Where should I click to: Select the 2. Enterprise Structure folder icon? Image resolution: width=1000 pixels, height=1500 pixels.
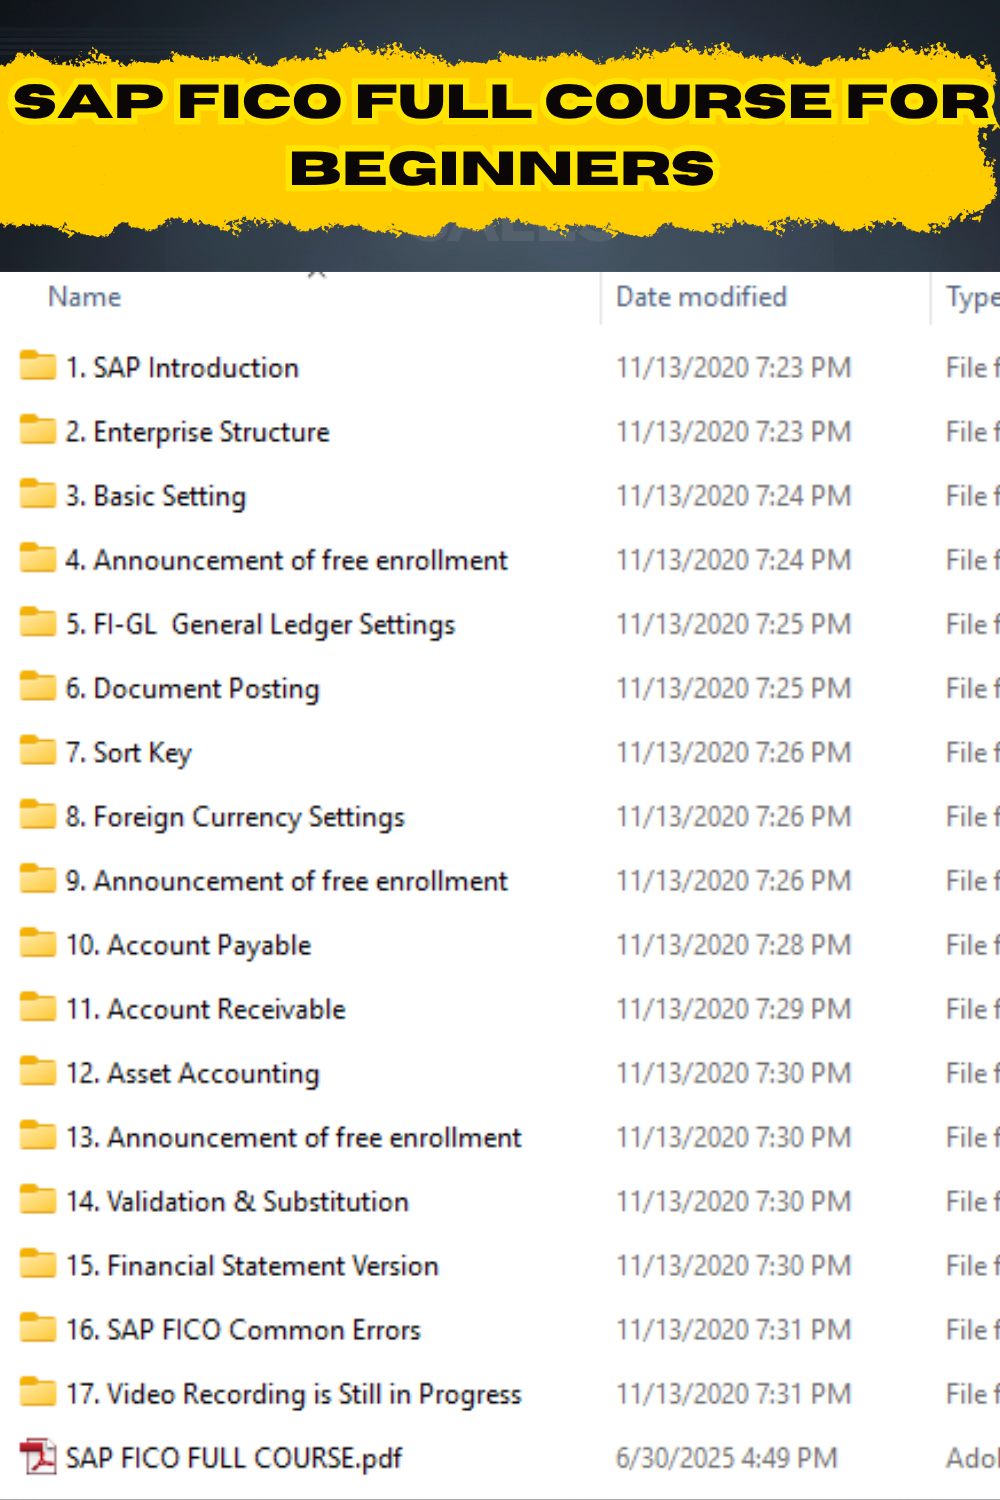pos(38,430)
